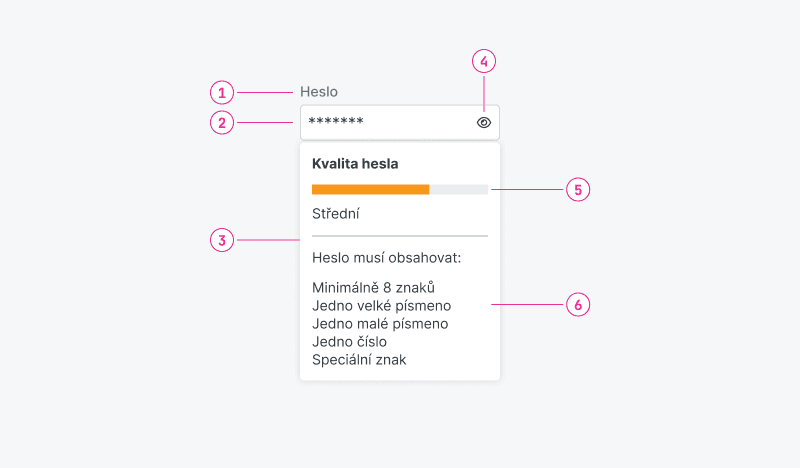800x468 pixels.
Task: Click the annotation marker number 2
Action: [222, 122]
